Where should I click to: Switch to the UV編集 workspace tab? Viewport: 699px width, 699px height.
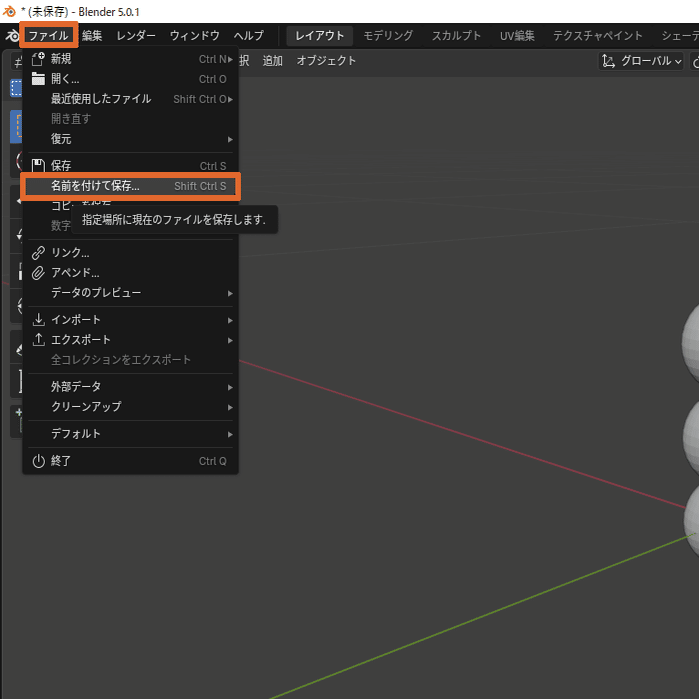(x=517, y=35)
